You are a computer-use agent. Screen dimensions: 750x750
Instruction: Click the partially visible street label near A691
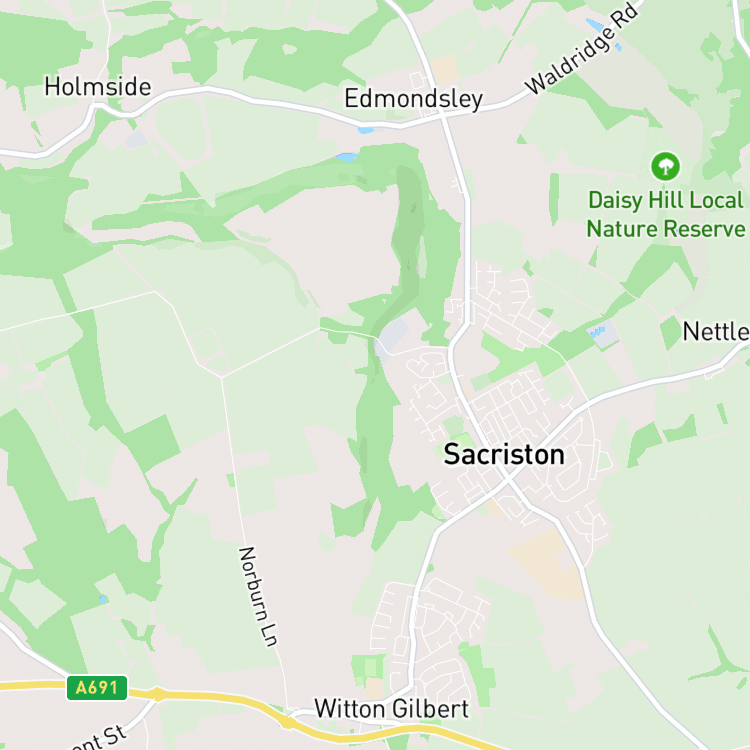(x=98, y=739)
